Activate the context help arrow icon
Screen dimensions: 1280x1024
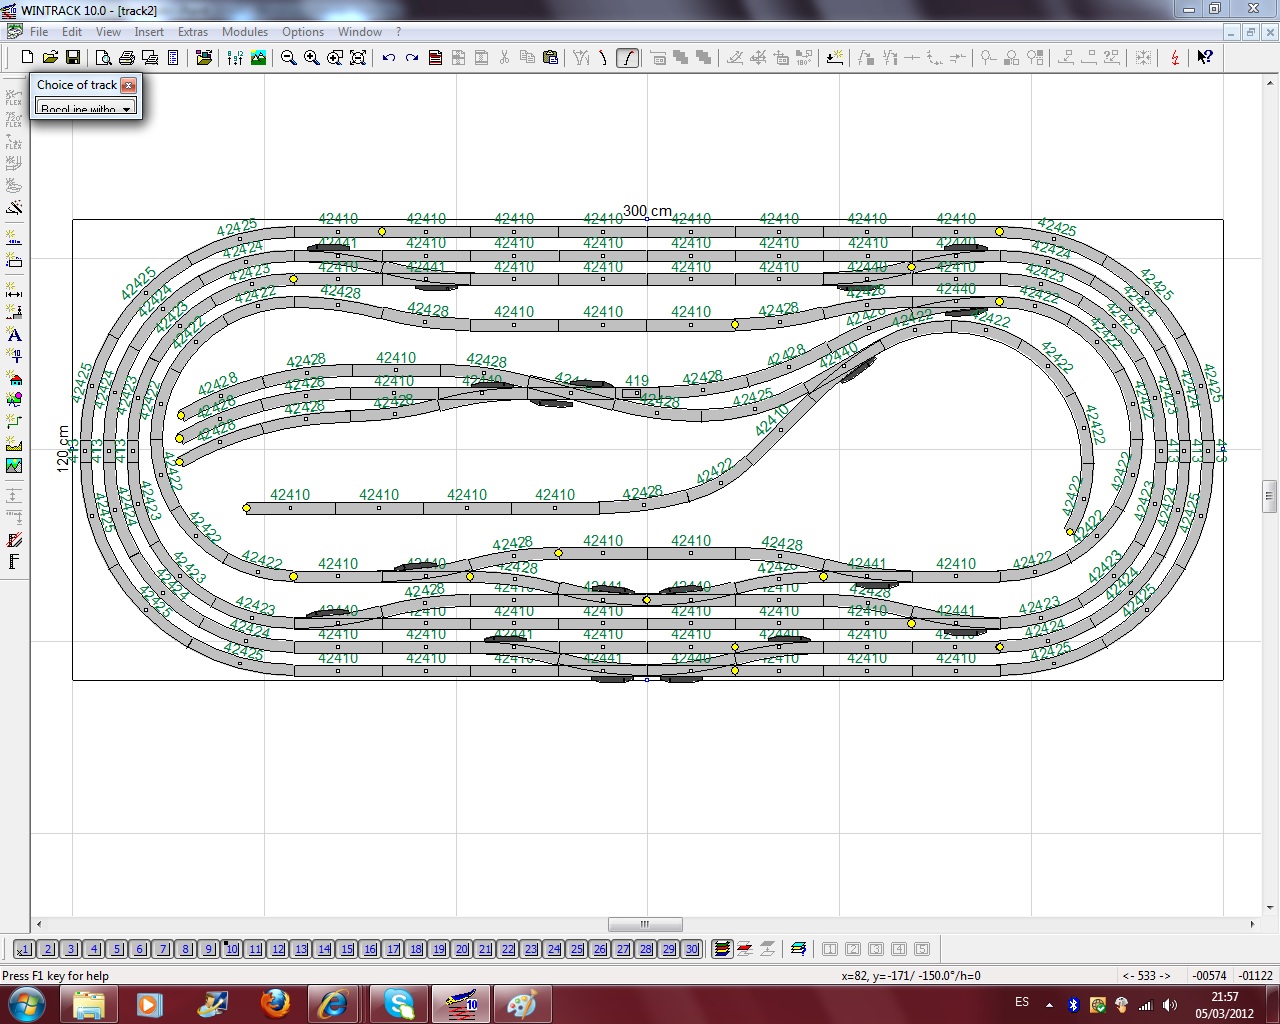1205,58
